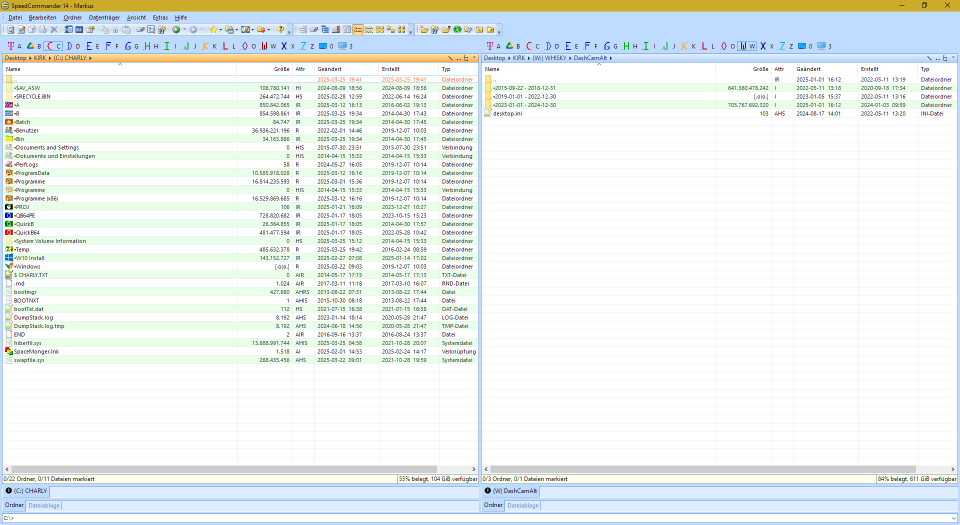Open the Bearbeiten menu
The image size is (960, 525).
click(42, 18)
